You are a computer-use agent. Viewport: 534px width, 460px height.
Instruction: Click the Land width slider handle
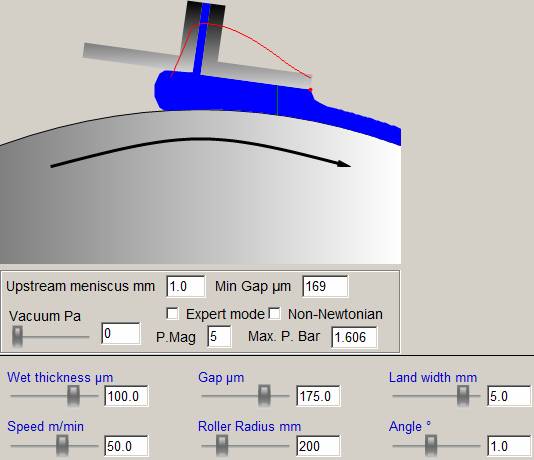pos(462,396)
